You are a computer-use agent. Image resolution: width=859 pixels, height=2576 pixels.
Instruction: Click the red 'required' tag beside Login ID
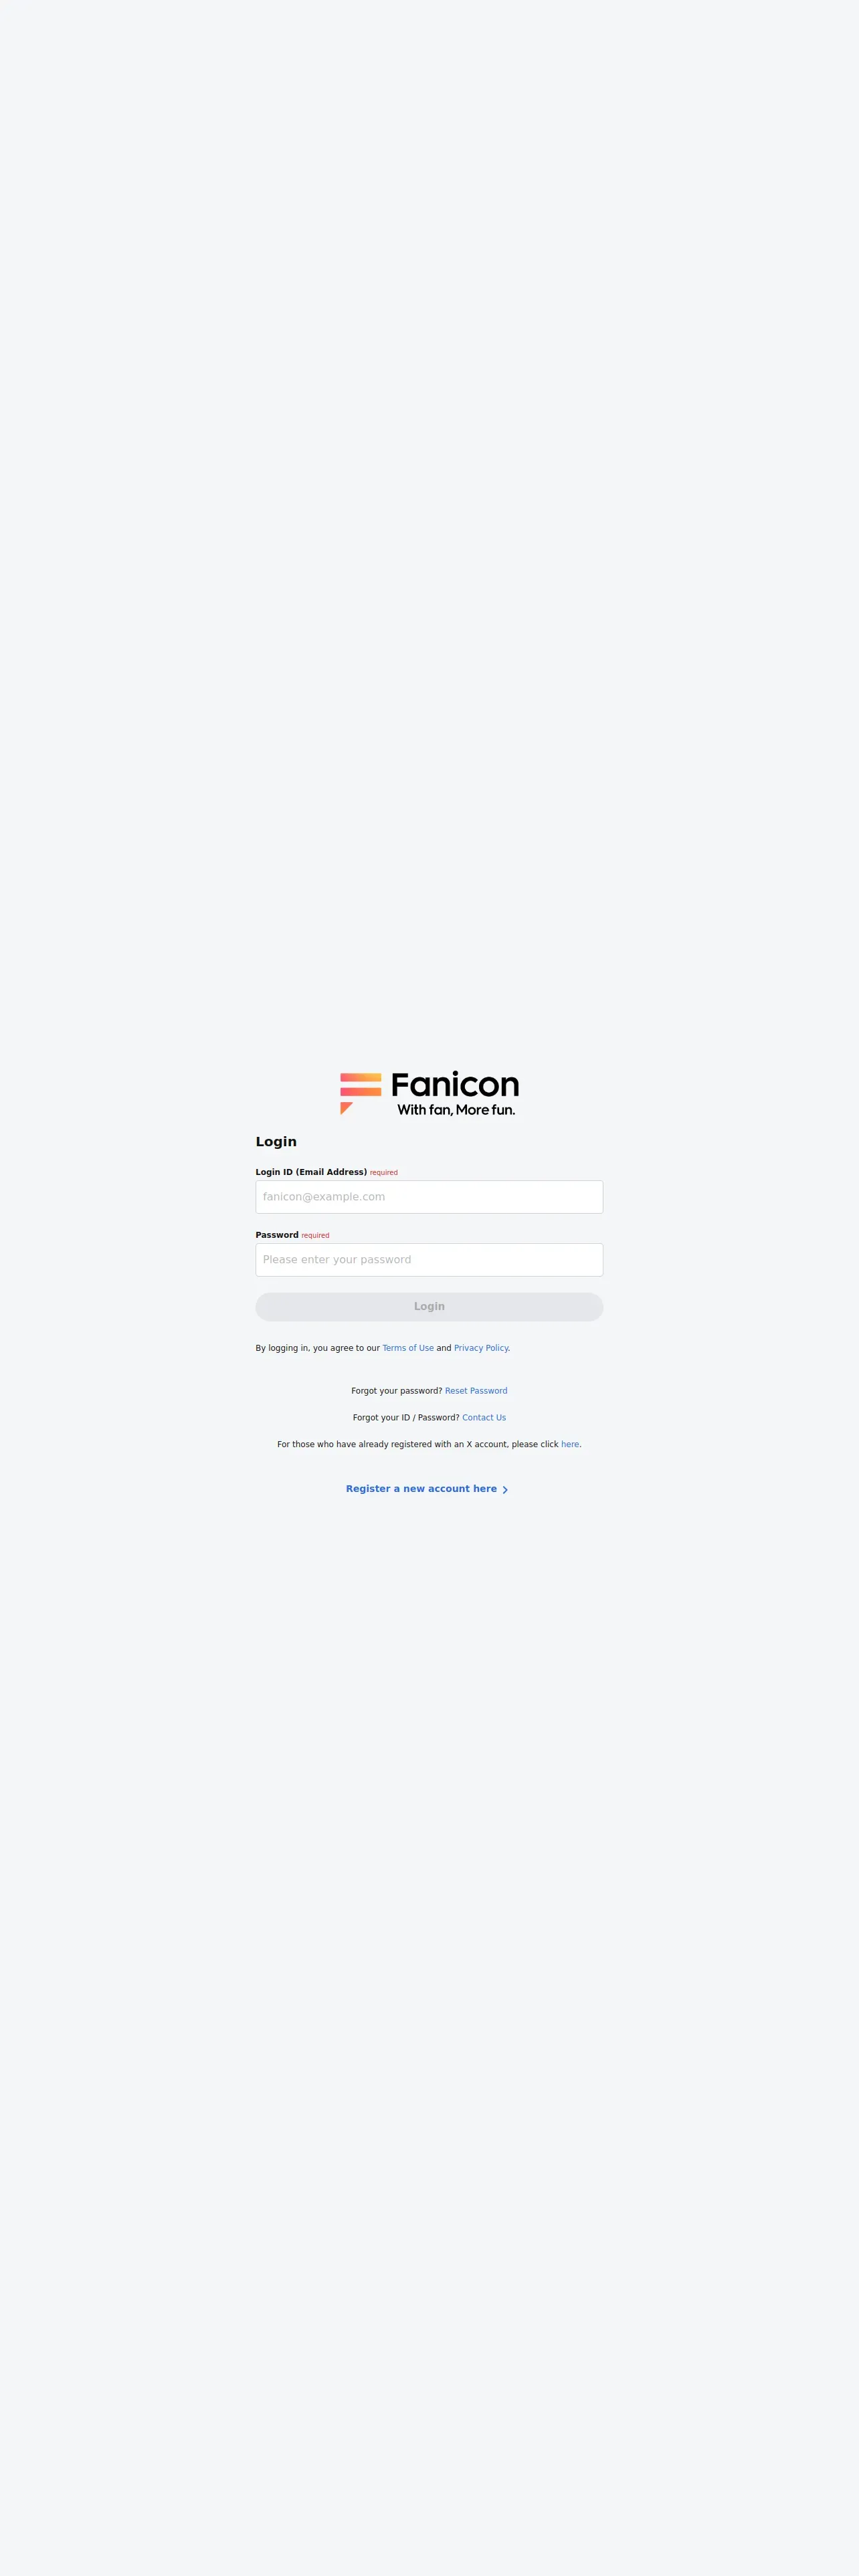point(384,1173)
